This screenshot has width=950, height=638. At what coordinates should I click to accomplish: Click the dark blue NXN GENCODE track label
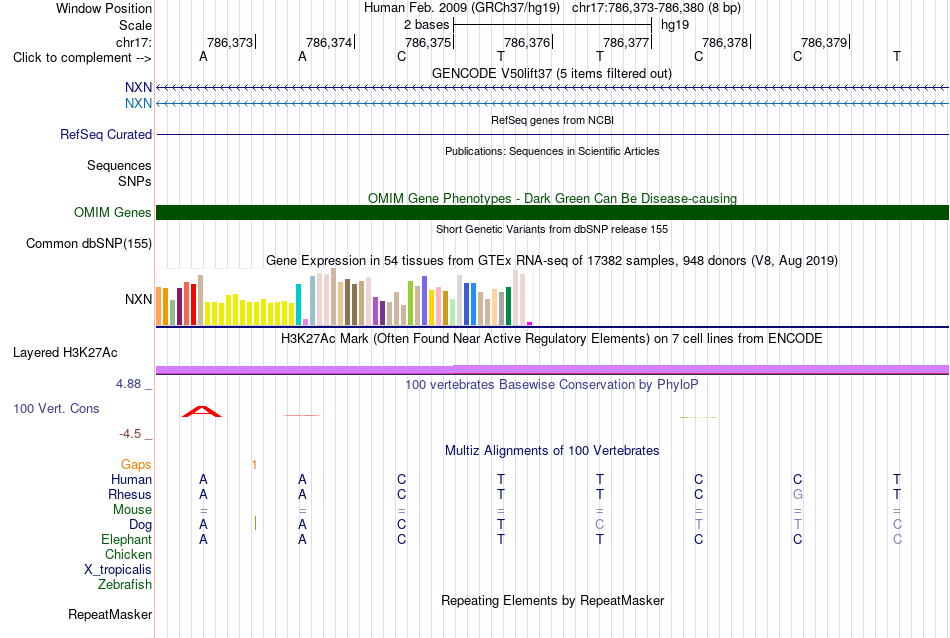point(138,88)
